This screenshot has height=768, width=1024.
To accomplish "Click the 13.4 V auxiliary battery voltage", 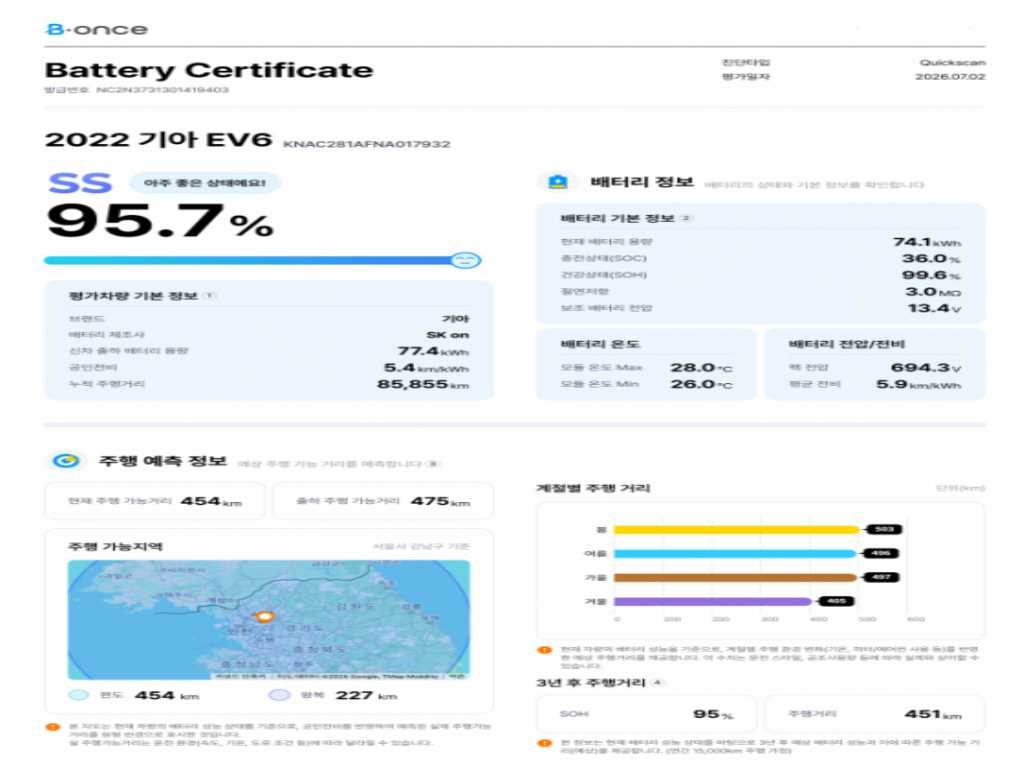I will tap(934, 308).
